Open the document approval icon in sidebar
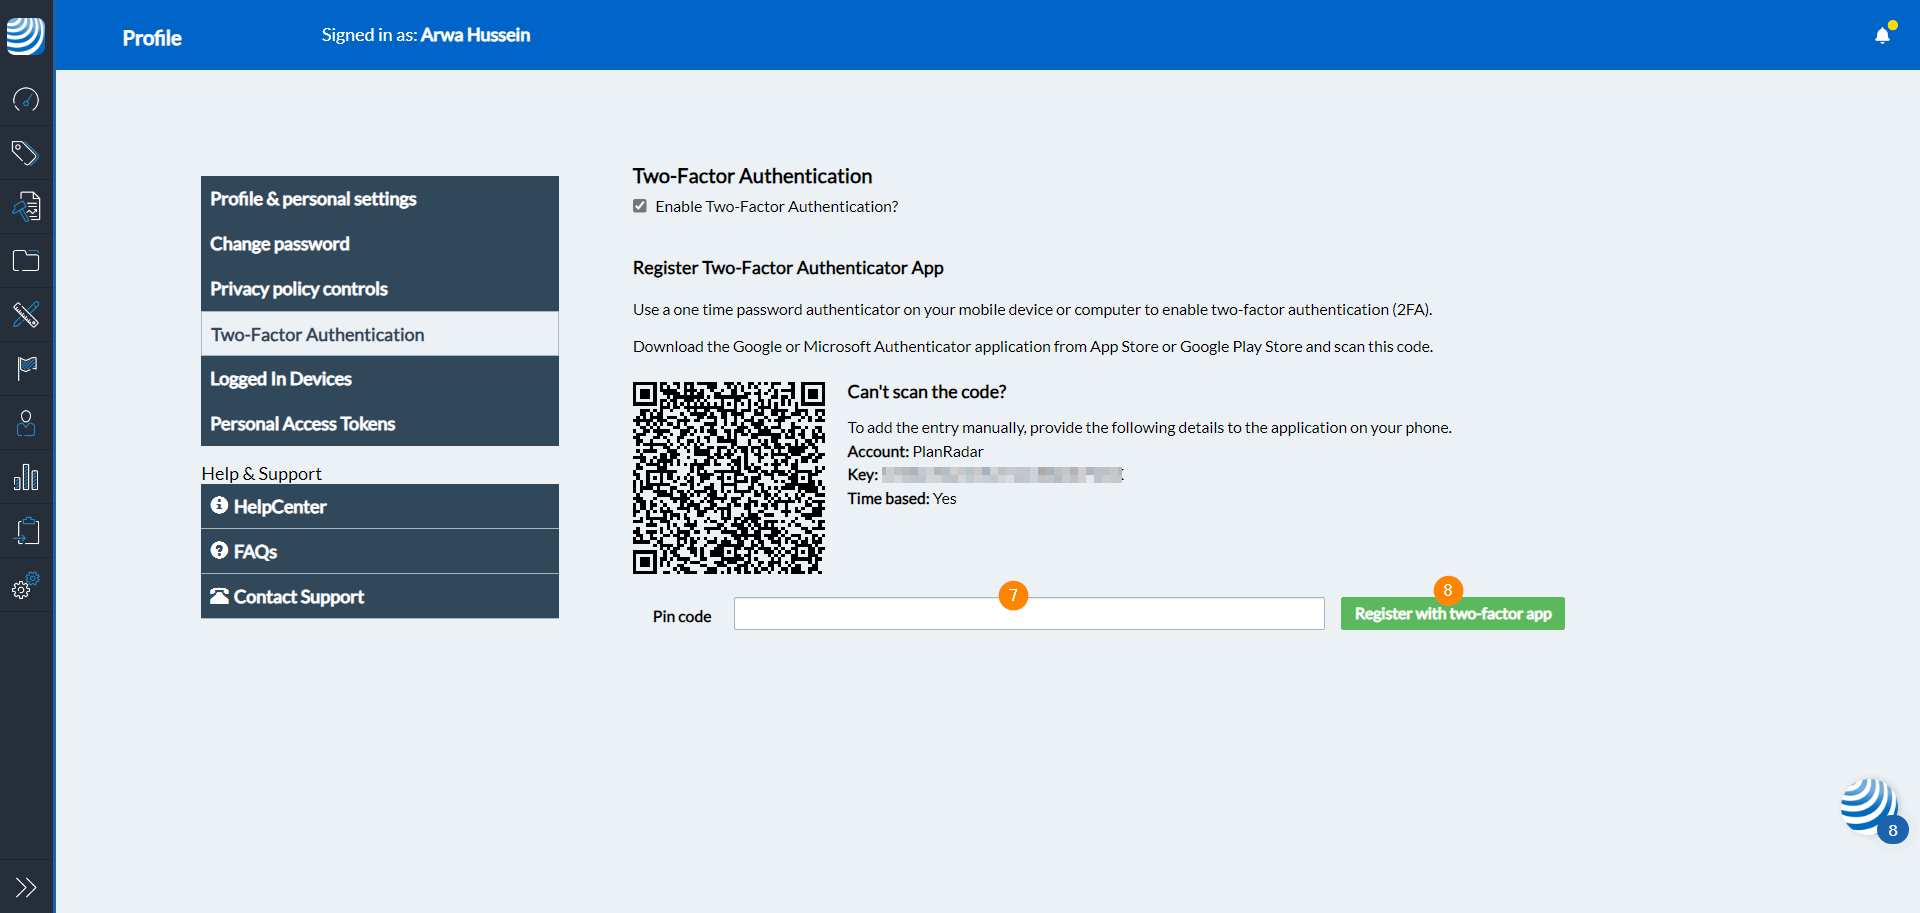Viewport: 1920px width, 913px height. 26,206
